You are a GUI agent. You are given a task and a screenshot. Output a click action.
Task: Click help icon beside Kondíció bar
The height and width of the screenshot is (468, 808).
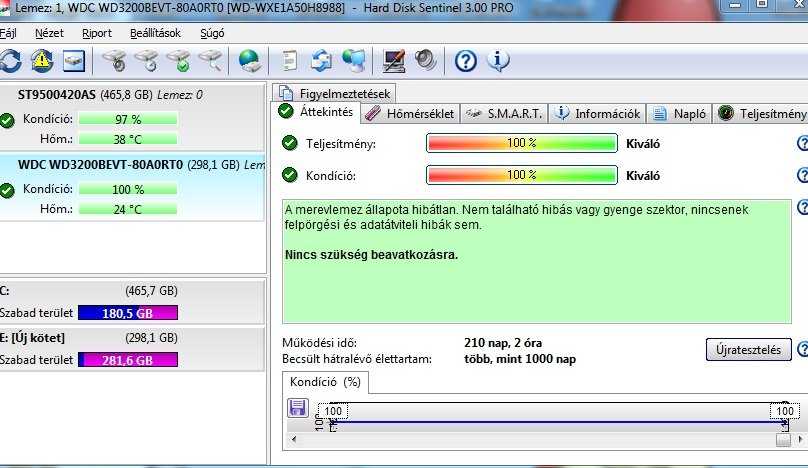click(802, 175)
